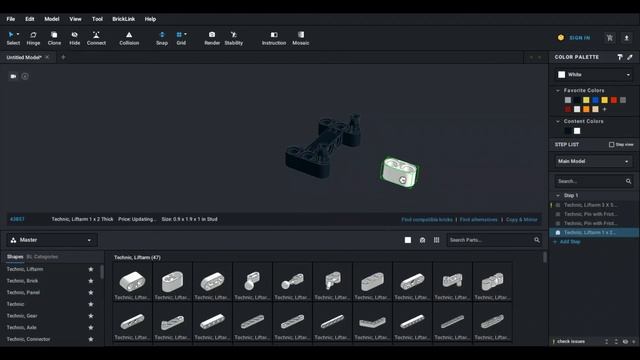The height and width of the screenshot is (360, 640).
Task: Open the White color dropdown
Action: (594, 74)
